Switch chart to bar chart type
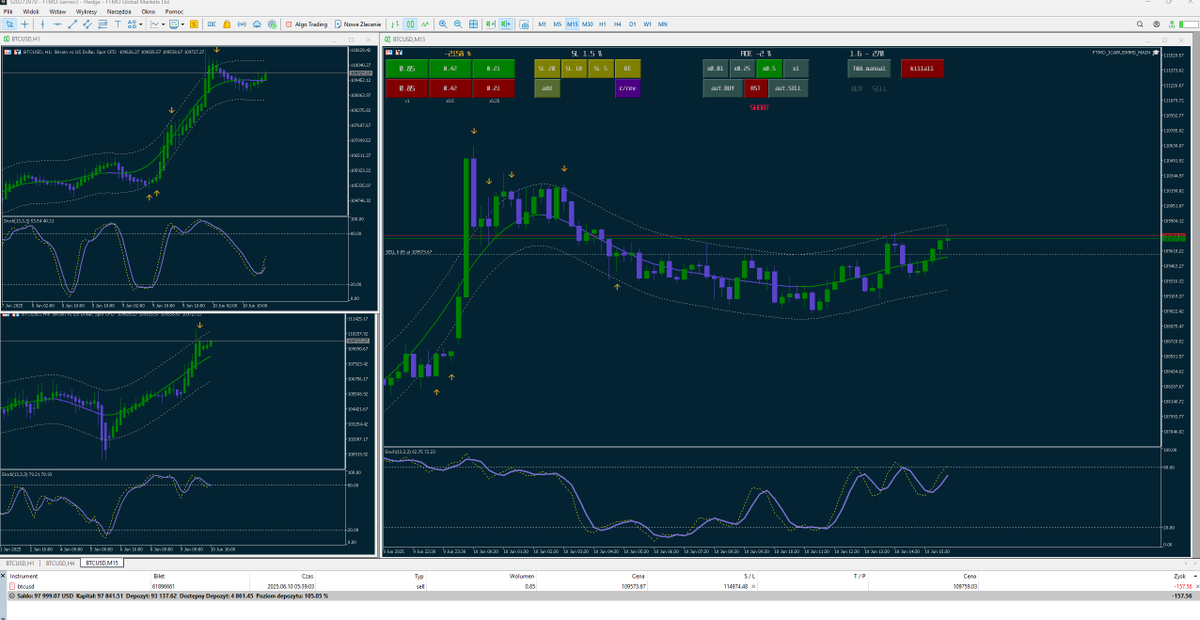This screenshot has height=620, width=1200. (397, 23)
